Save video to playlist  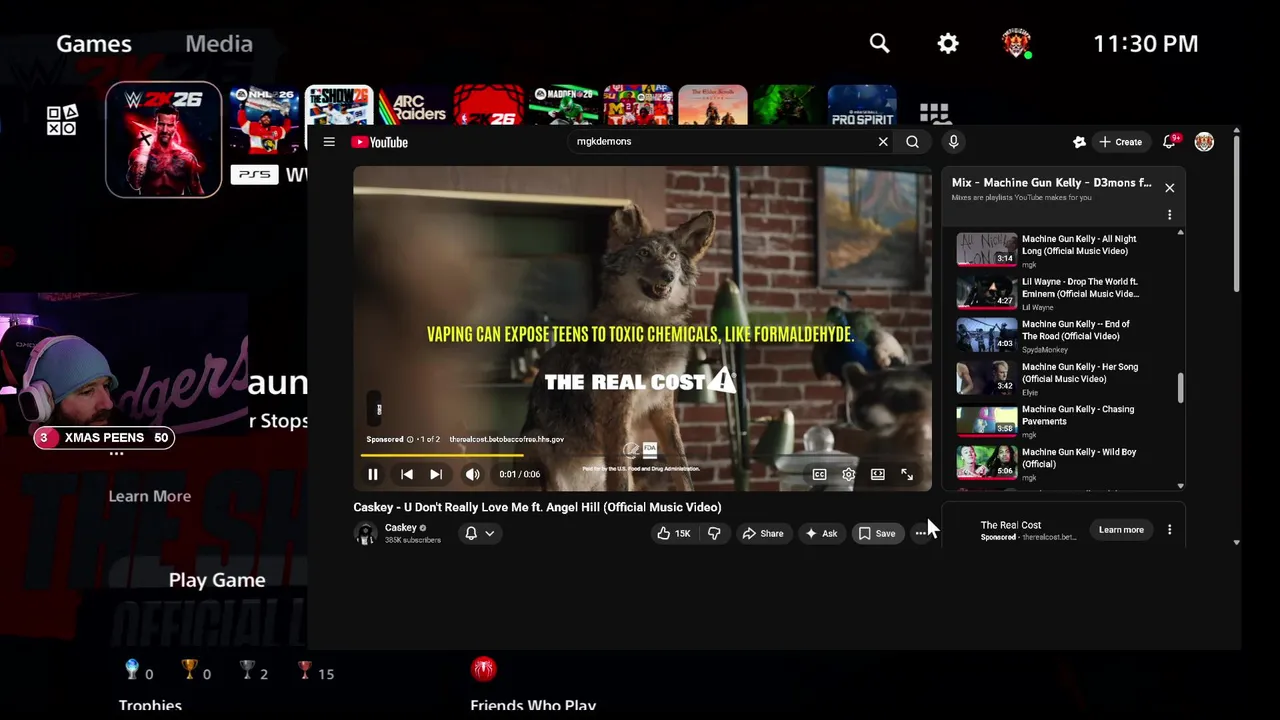(877, 534)
